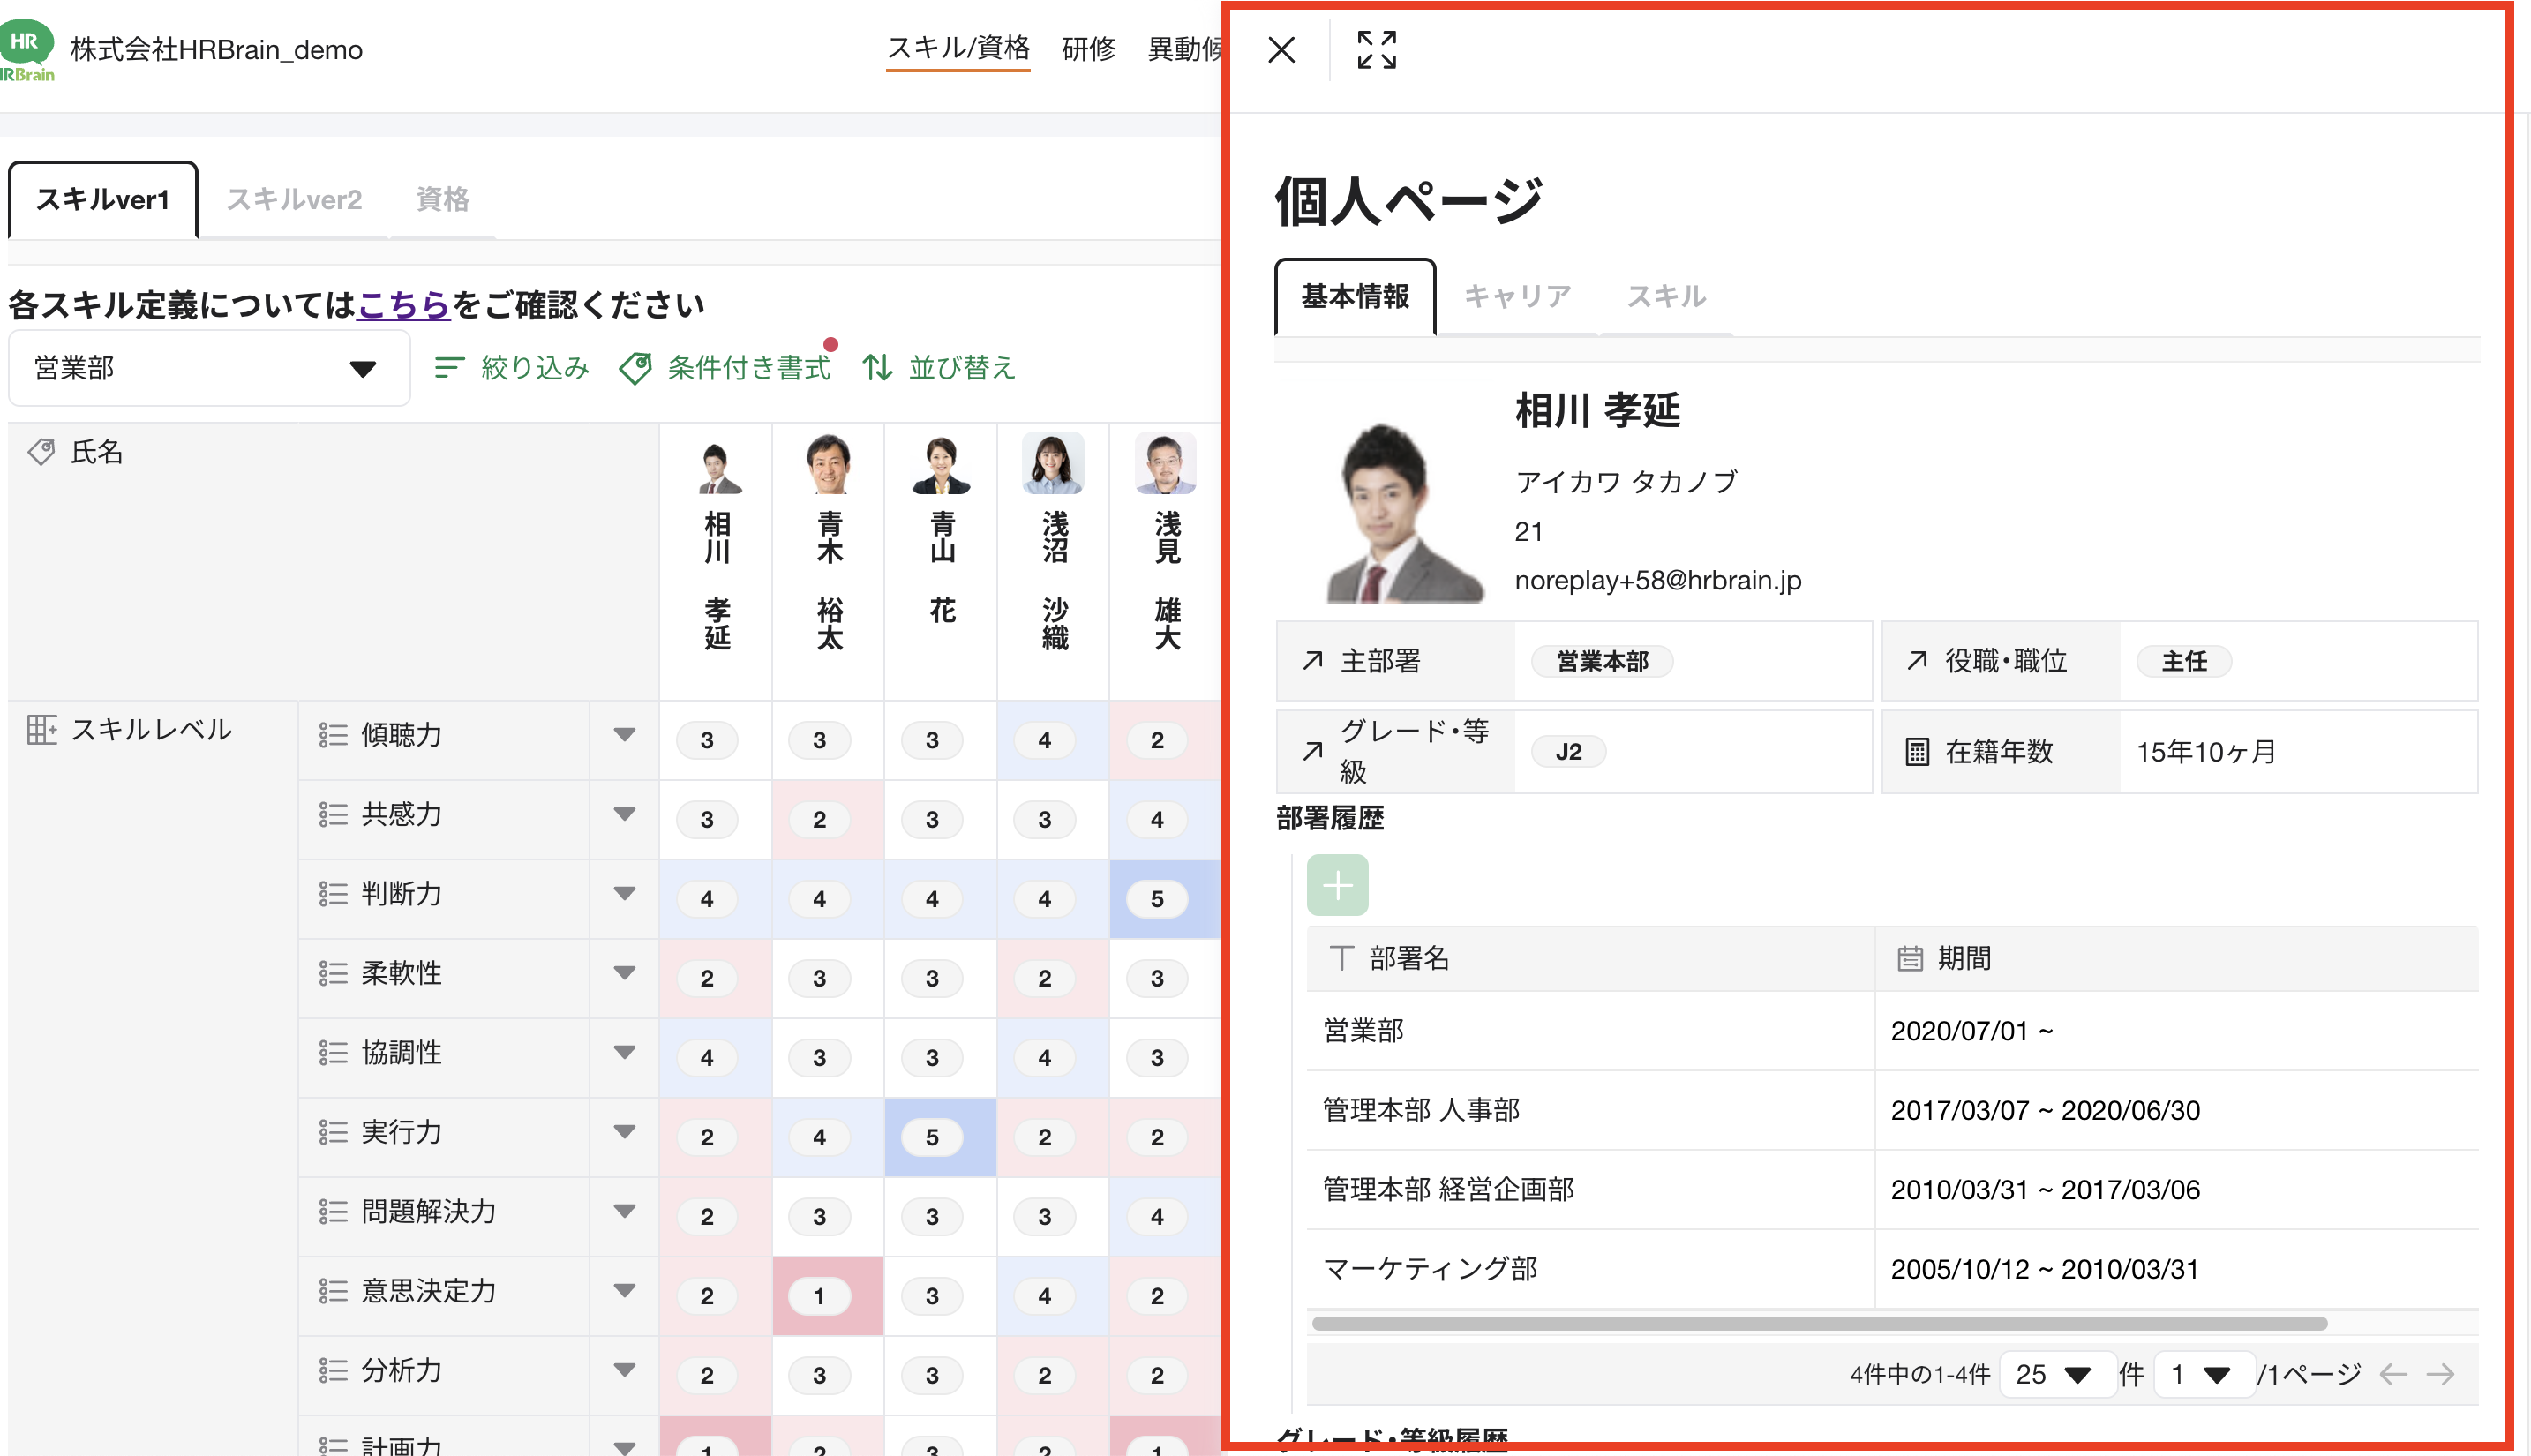Click the calendar icon in the 期間 column header

1911,958
